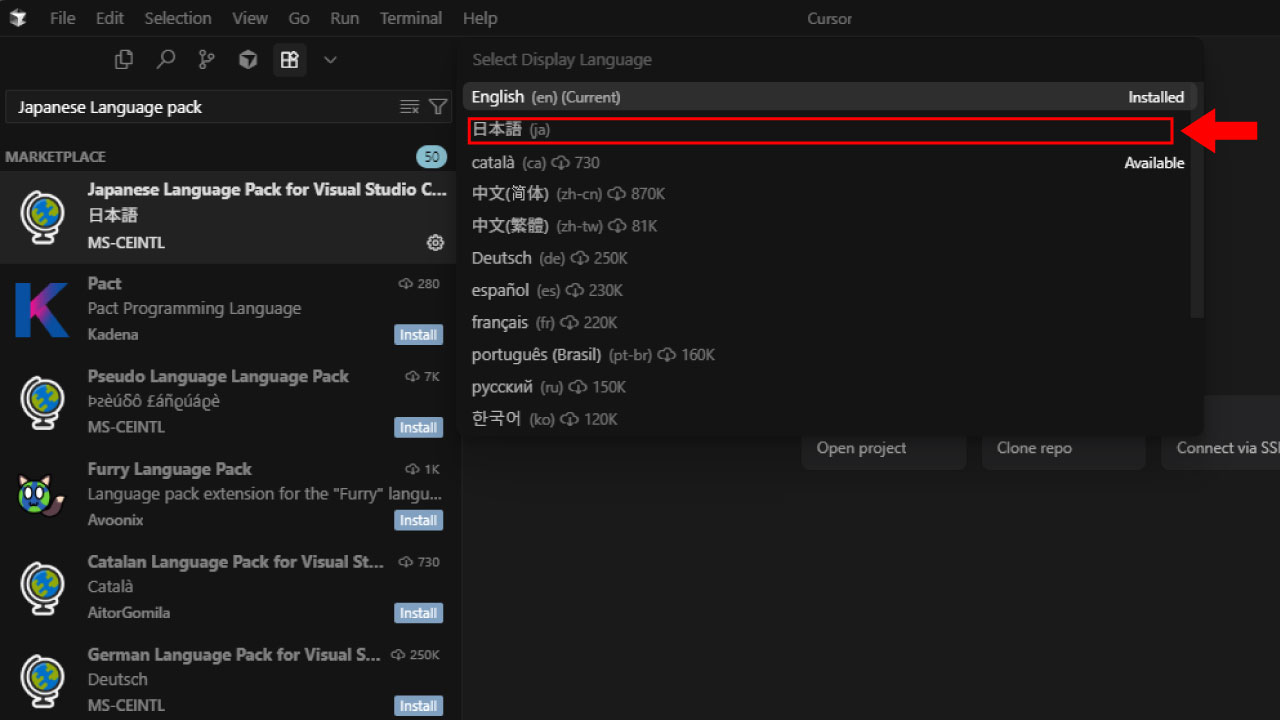1280x720 pixels.
Task: Click the German Language Pack globe icon
Action: [x=42, y=679]
